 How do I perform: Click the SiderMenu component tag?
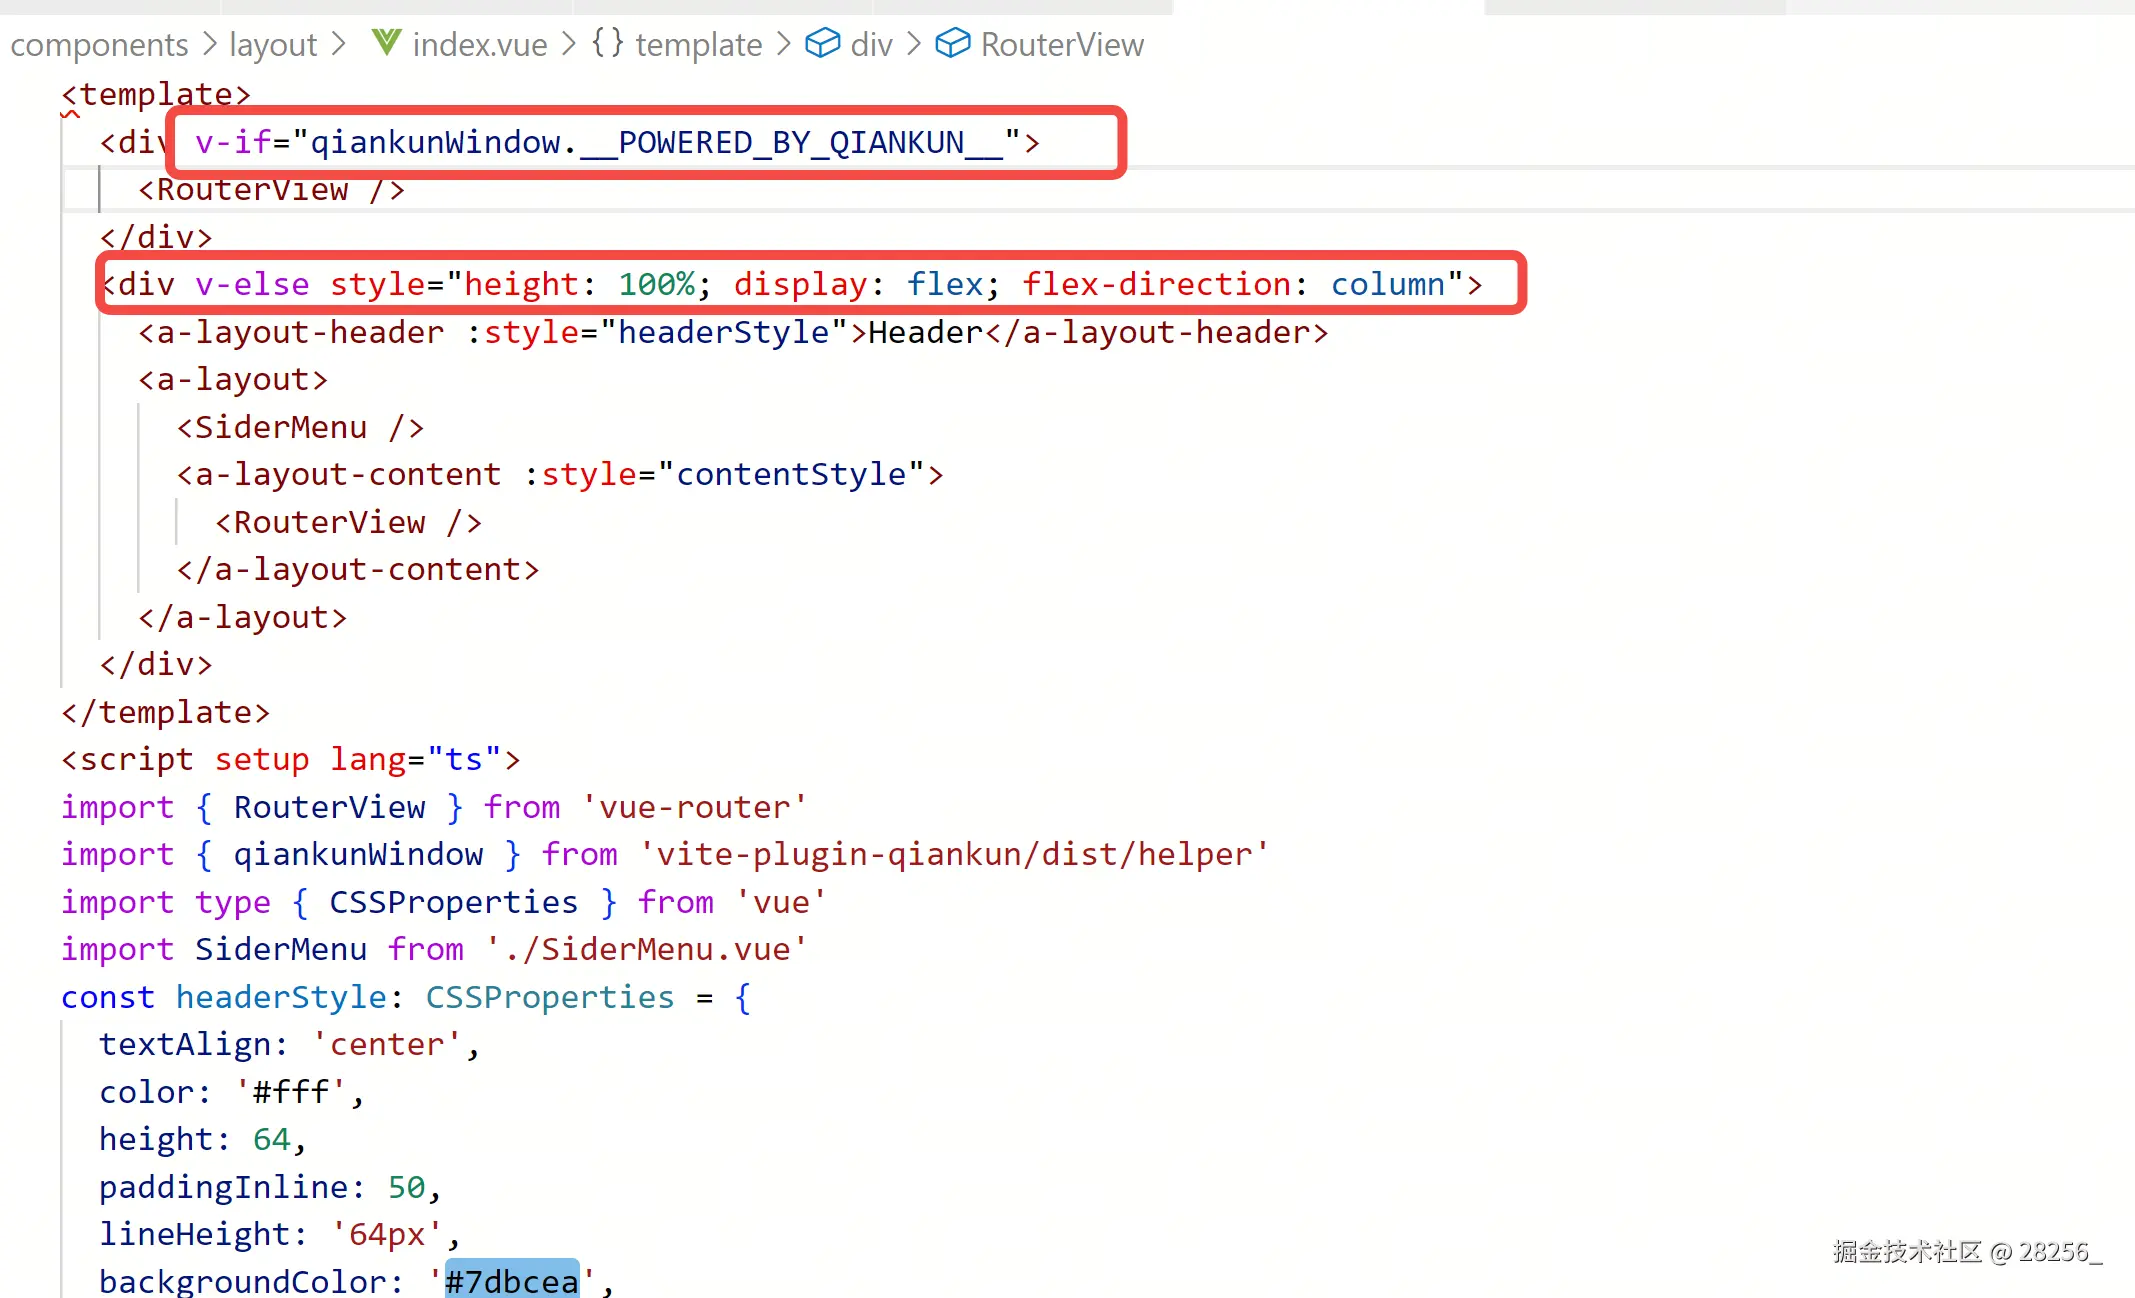[281, 427]
